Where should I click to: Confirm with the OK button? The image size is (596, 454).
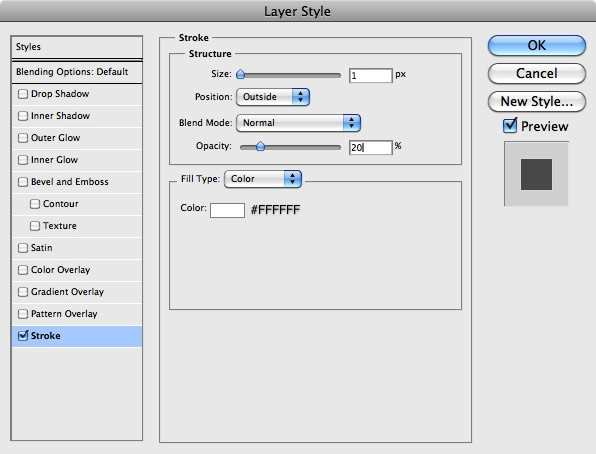537,46
